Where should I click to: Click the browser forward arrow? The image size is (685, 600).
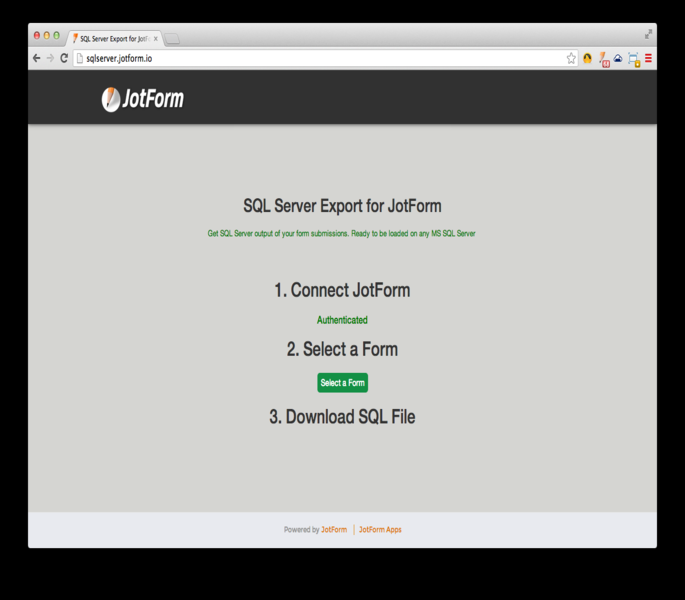pos(51,58)
